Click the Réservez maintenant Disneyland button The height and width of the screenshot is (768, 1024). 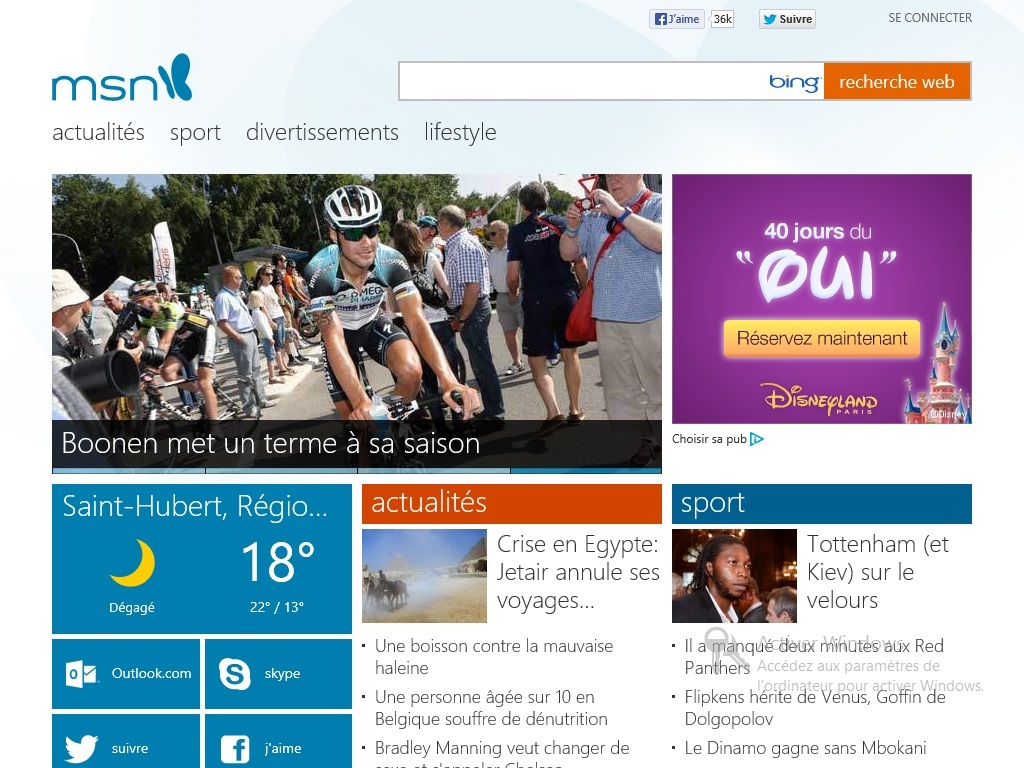(822, 338)
